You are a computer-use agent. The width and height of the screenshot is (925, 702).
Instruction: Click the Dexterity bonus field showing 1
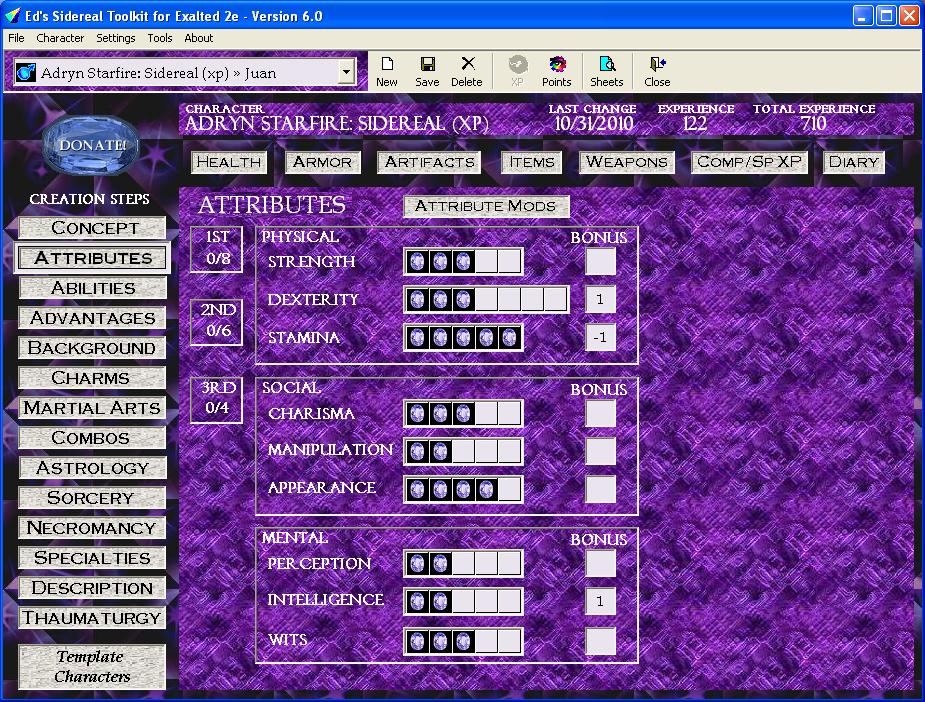tap(600, 300)
